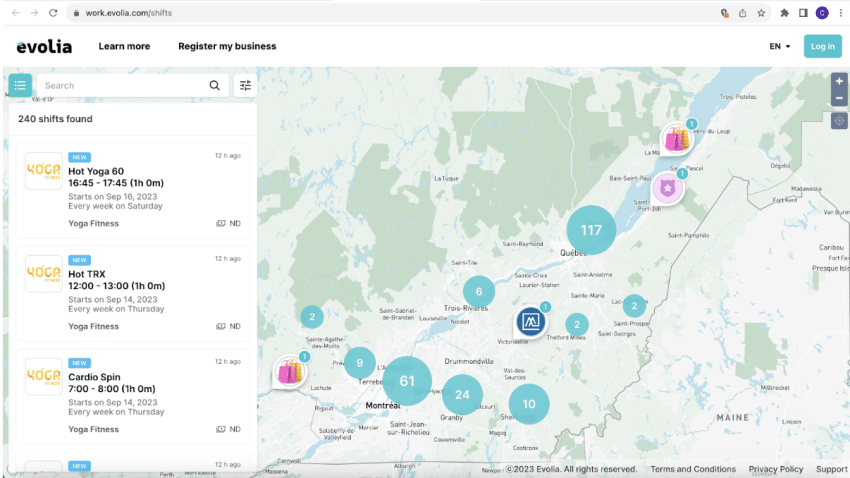Open Register my business page
The image size is (850, 478).
point(227,46)
